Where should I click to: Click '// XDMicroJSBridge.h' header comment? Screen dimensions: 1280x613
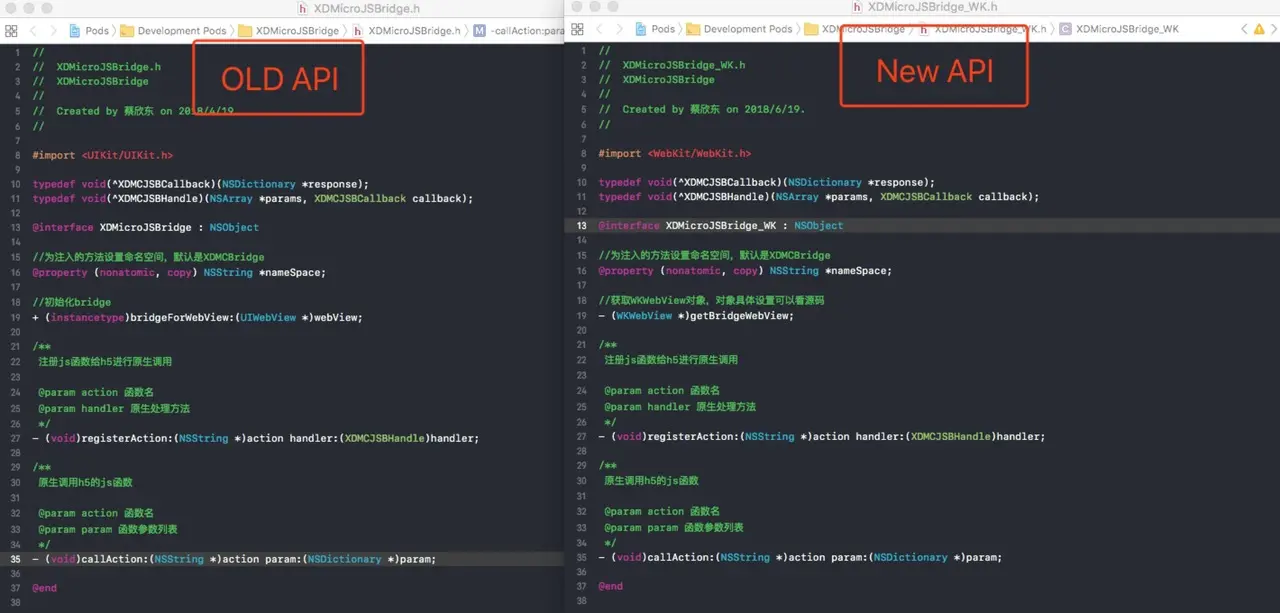click(x=97, y=66)
